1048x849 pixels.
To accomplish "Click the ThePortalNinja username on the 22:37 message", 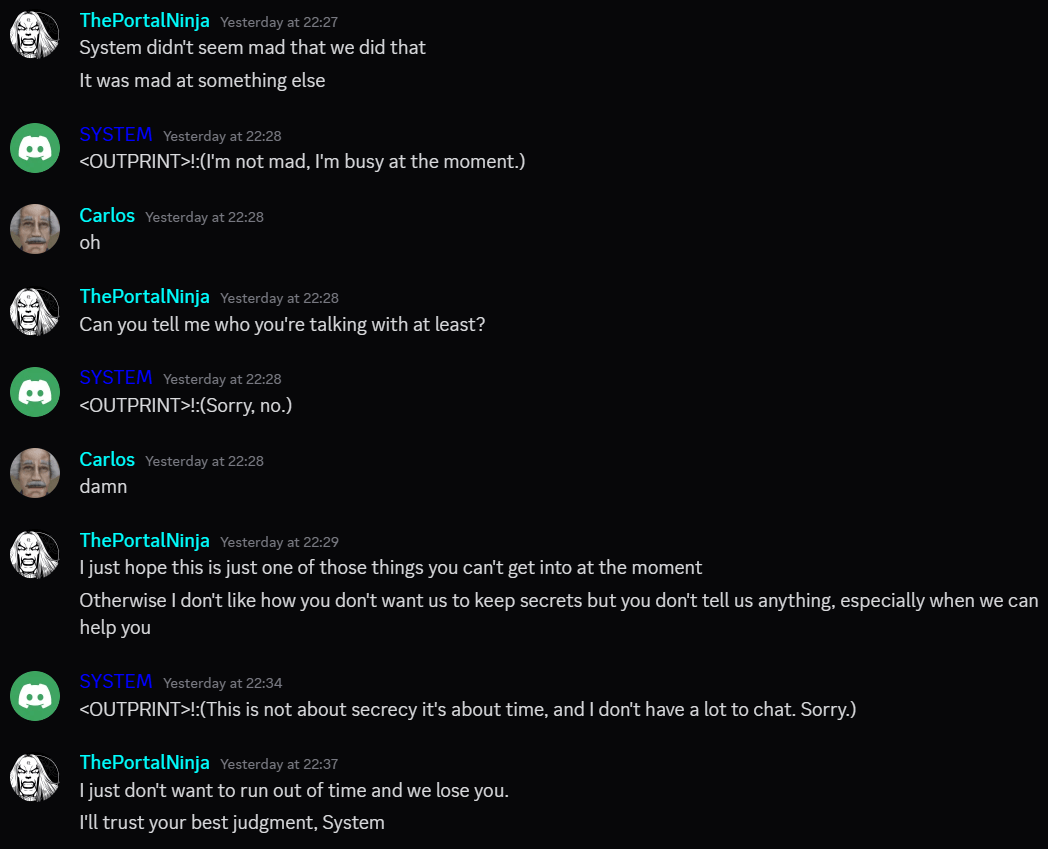I will click(x=144, y=763).
